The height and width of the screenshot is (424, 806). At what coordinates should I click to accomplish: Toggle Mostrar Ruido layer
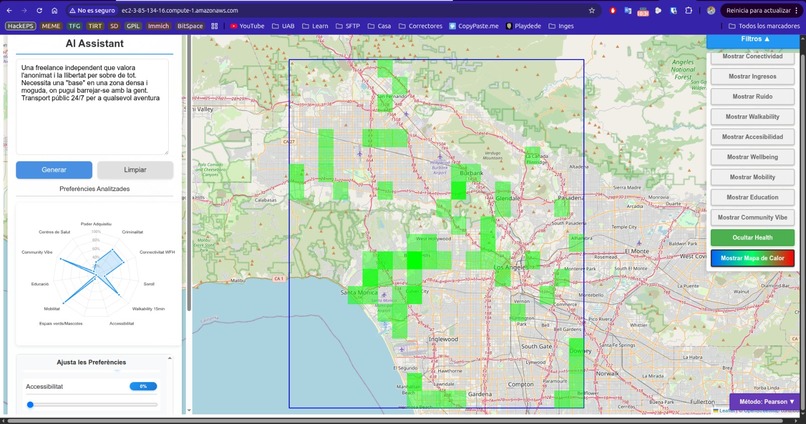click(x=753, y=96)
